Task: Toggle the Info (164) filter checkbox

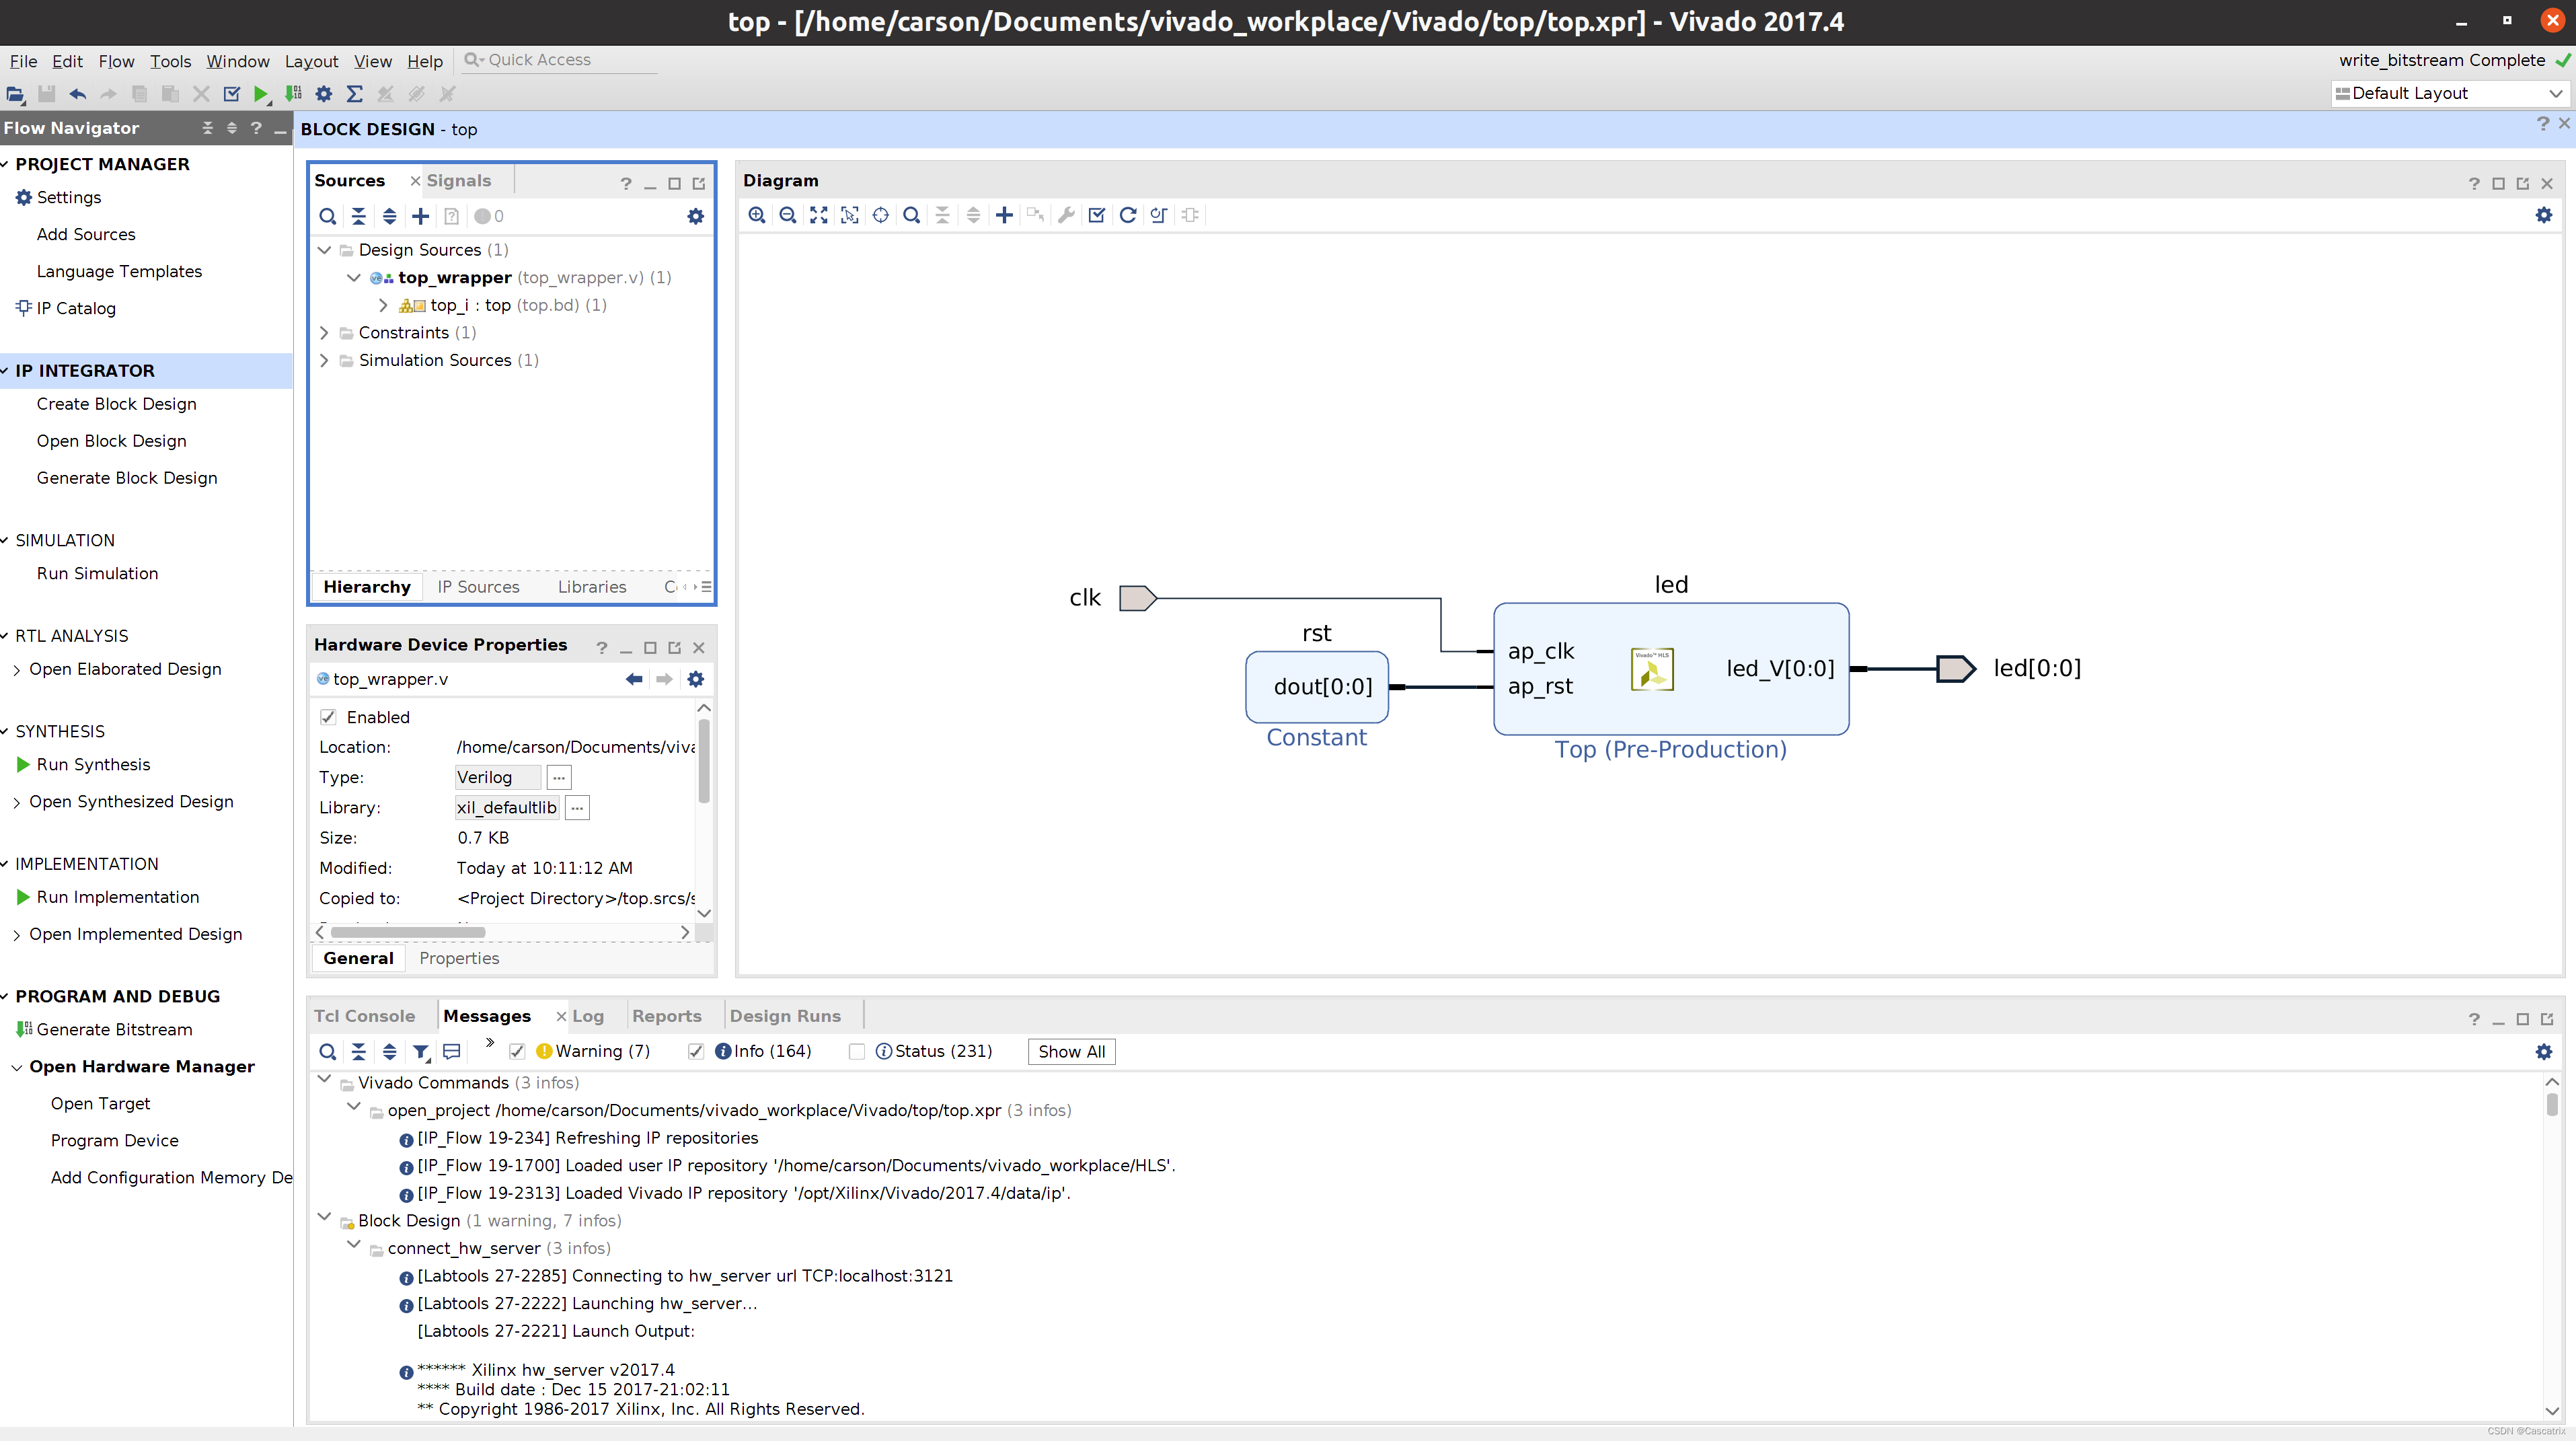Action: [696, 1051]
